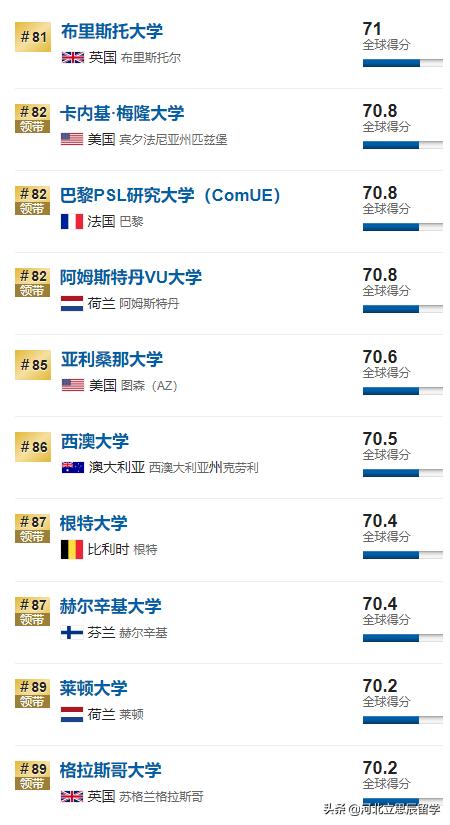Screen dimensions: 450x825
Task: Click the 70.6 score progress bar
Action: pyautogui.click(x=403, y=391)
